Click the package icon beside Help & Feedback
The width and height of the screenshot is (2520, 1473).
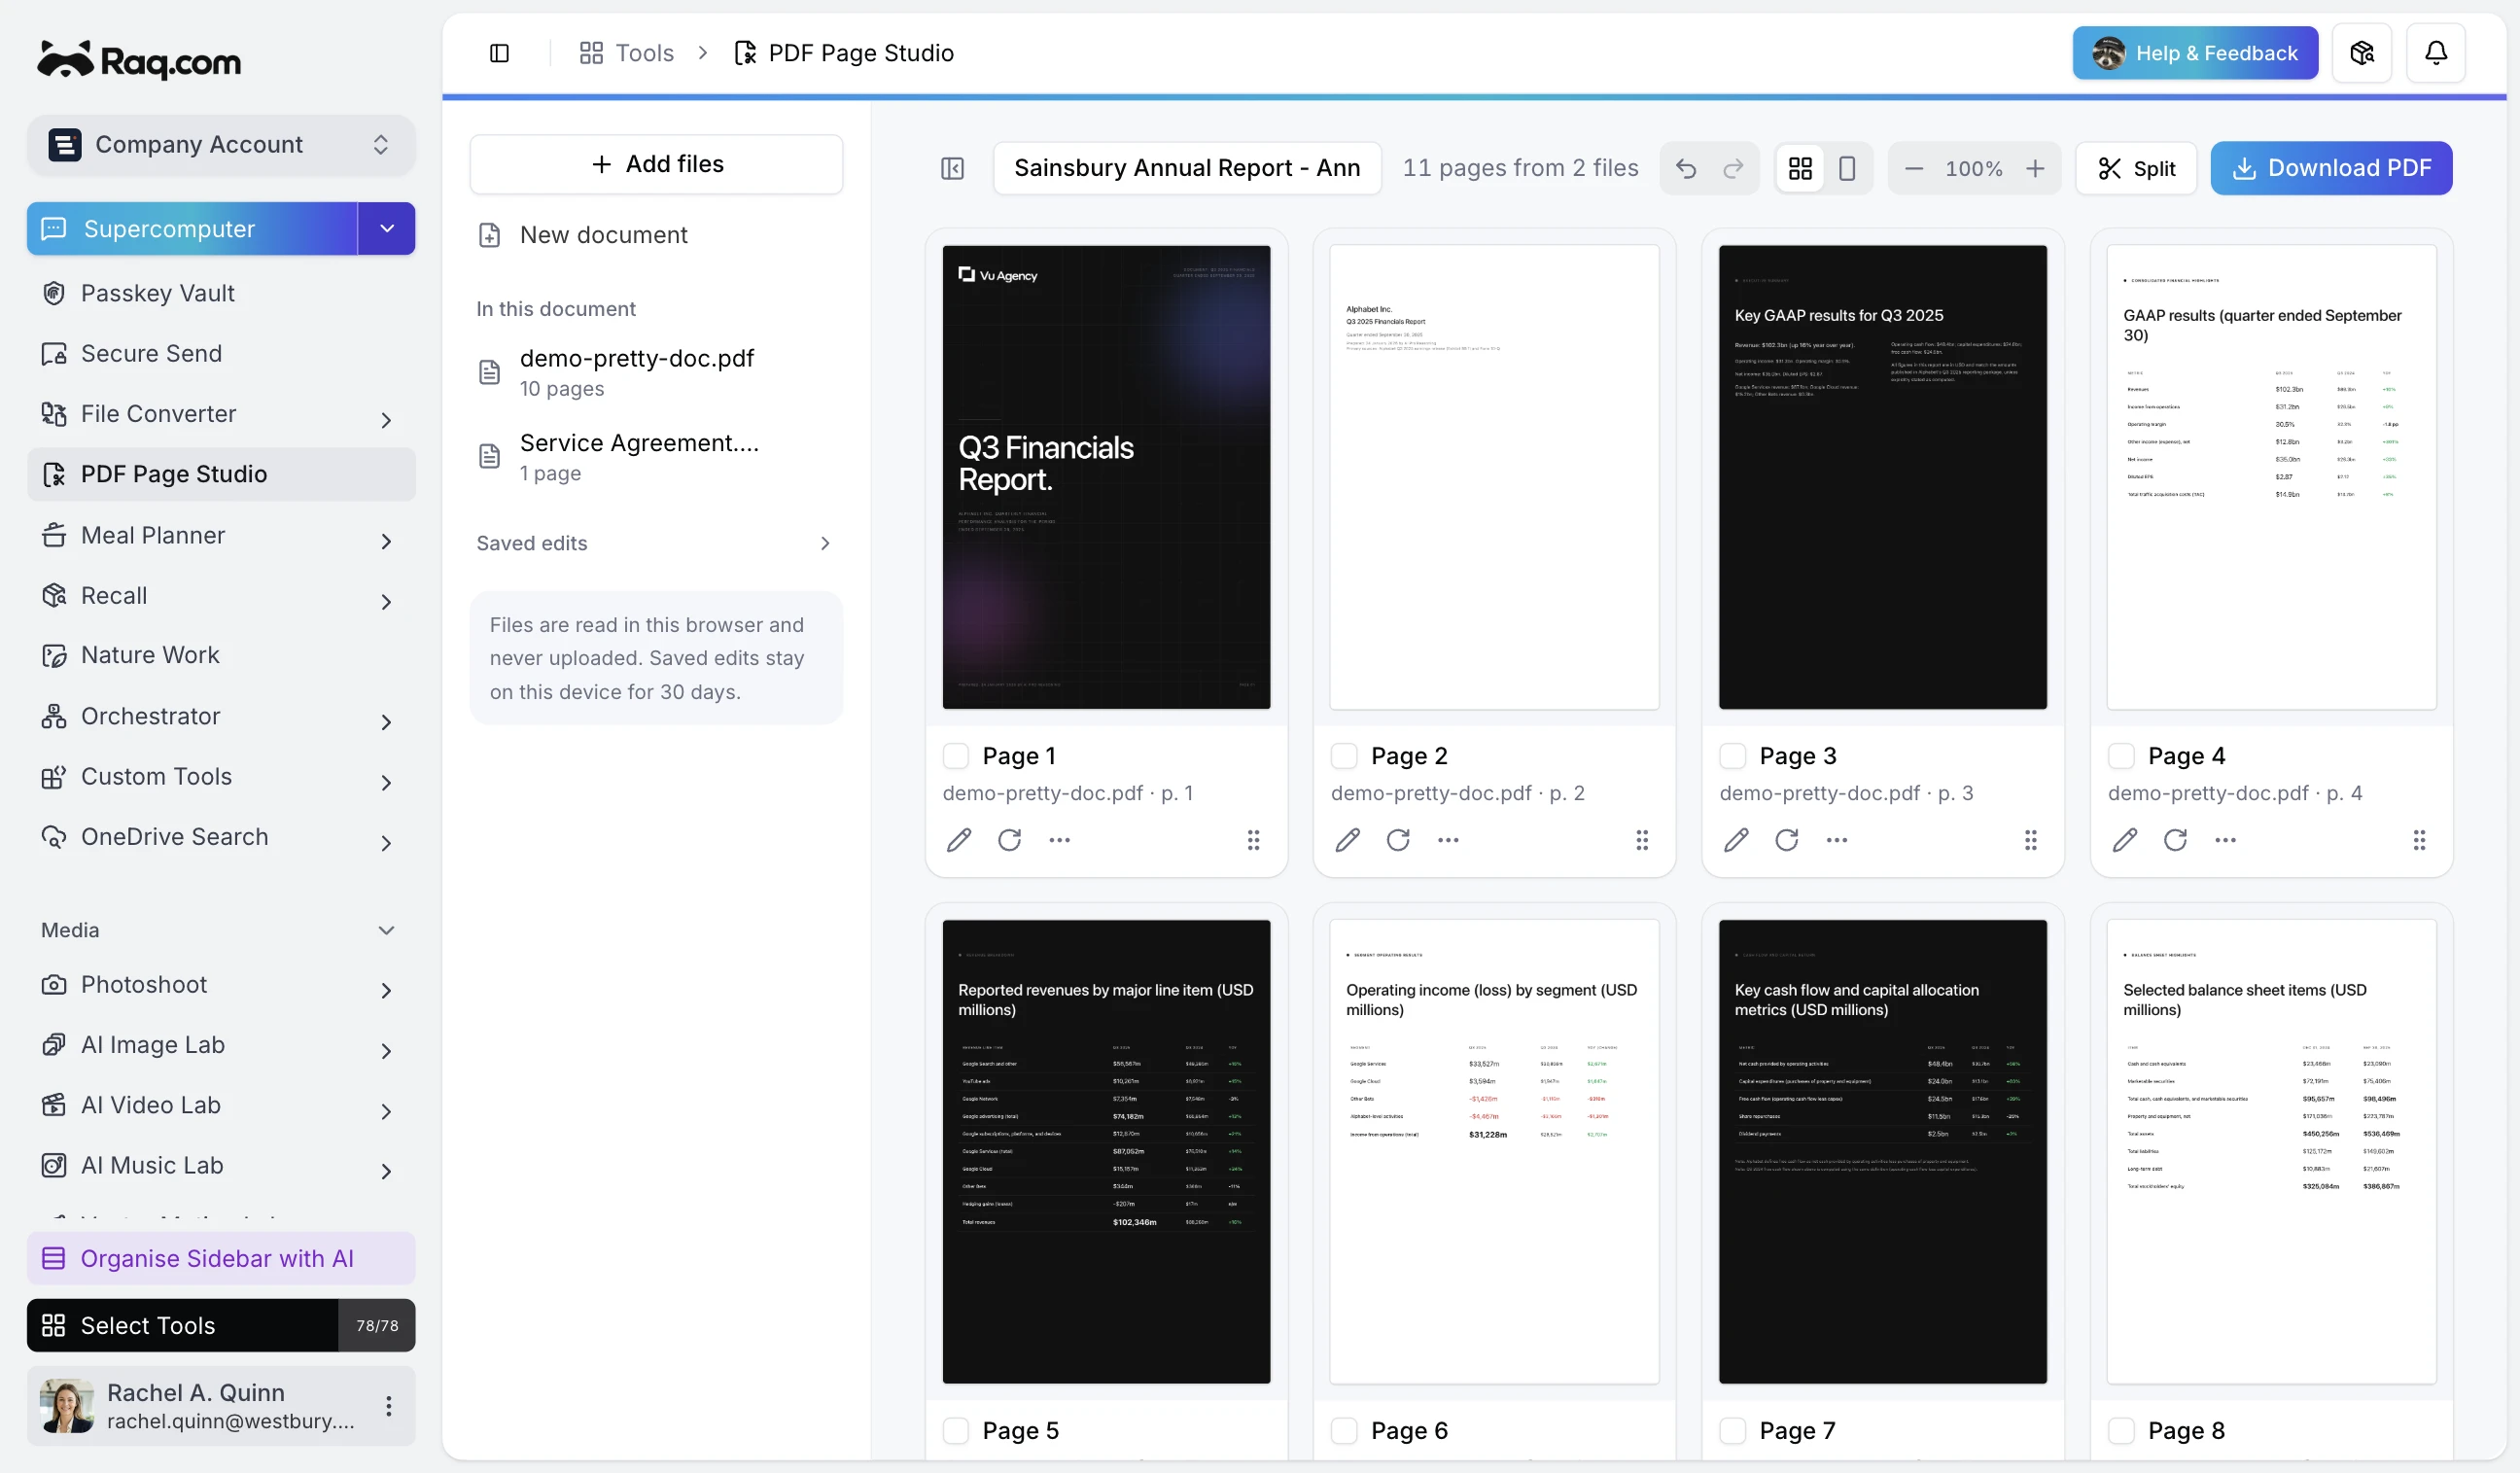(2361, 53)
